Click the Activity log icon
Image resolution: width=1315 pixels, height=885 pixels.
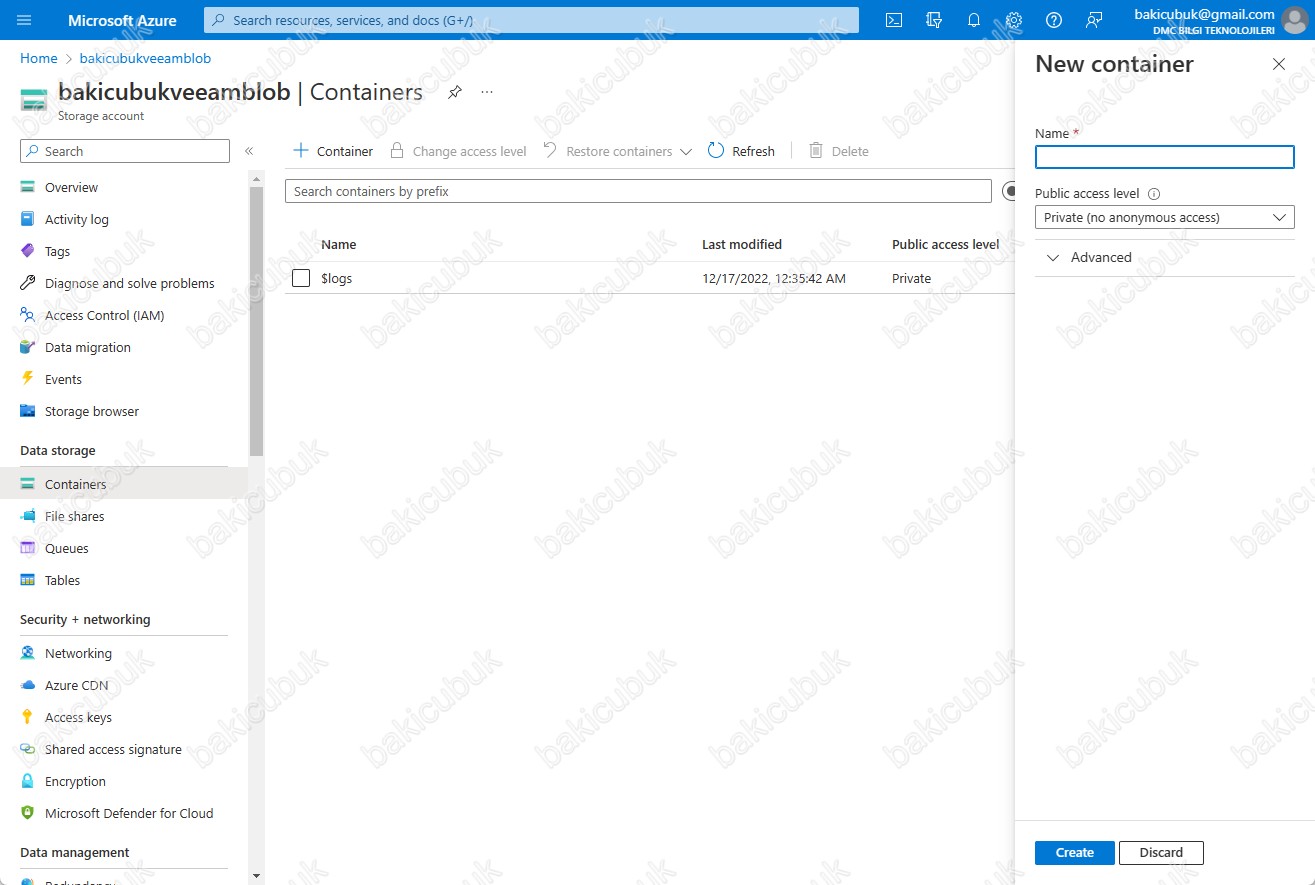point(27,219)
